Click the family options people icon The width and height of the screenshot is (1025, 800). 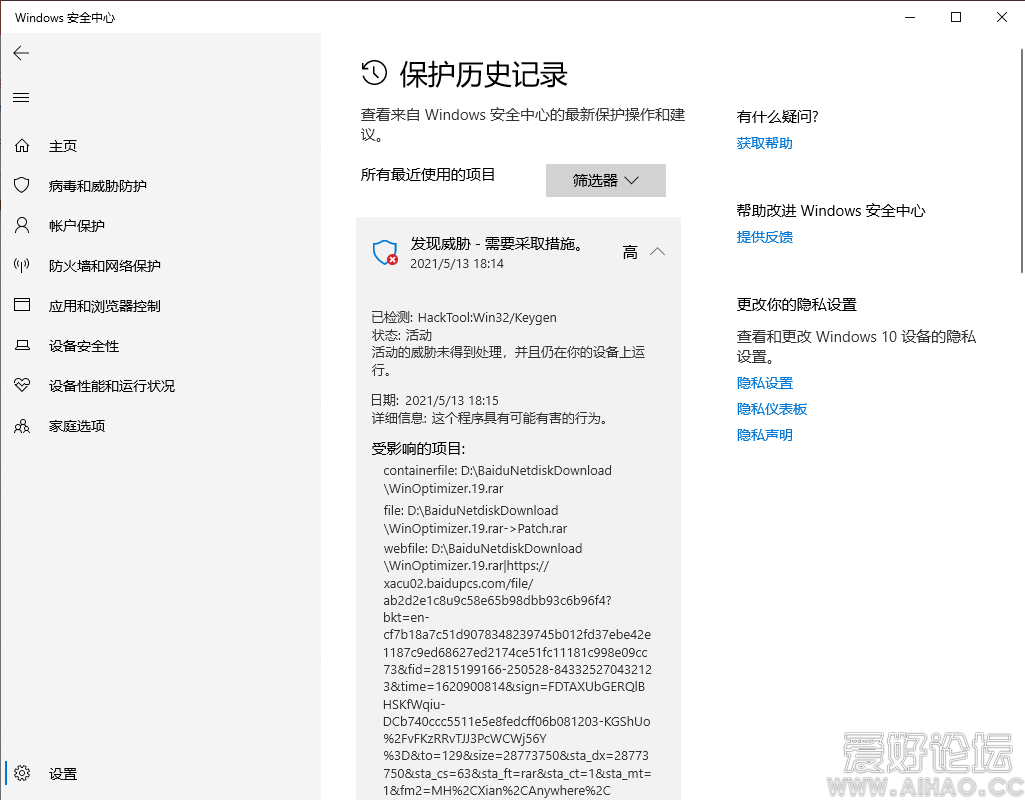pyautogui.click(x=22, y=426)
